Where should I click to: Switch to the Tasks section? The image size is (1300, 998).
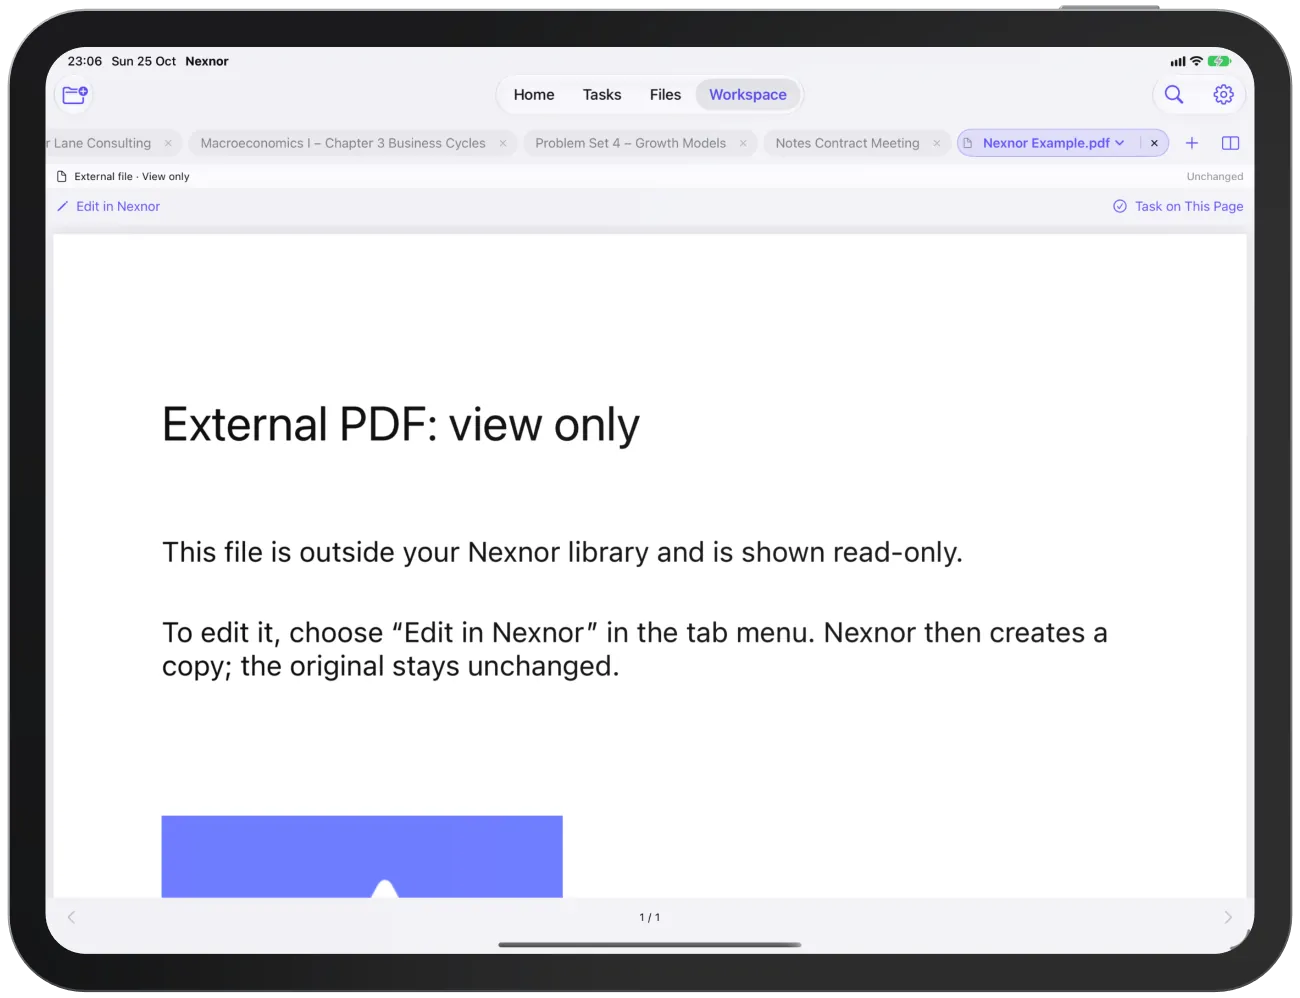click(x=602, y=95)
